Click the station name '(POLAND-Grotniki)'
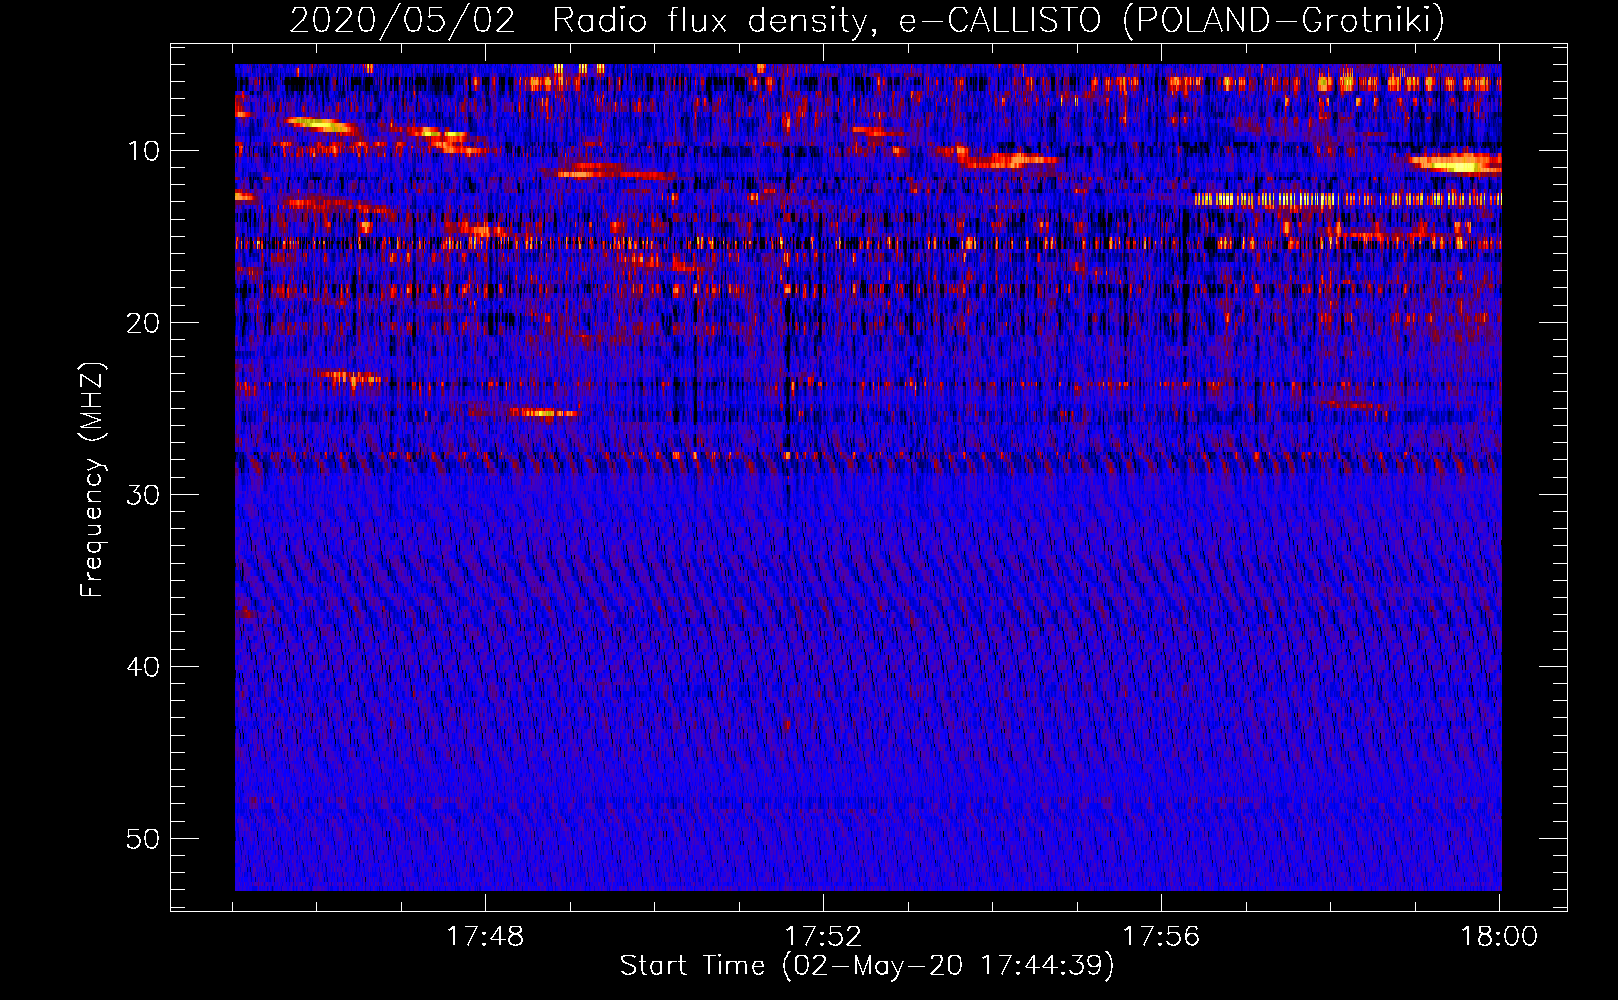Image resolution: width=1618 pixels, height=1000 pixels. pos(1285,21)
